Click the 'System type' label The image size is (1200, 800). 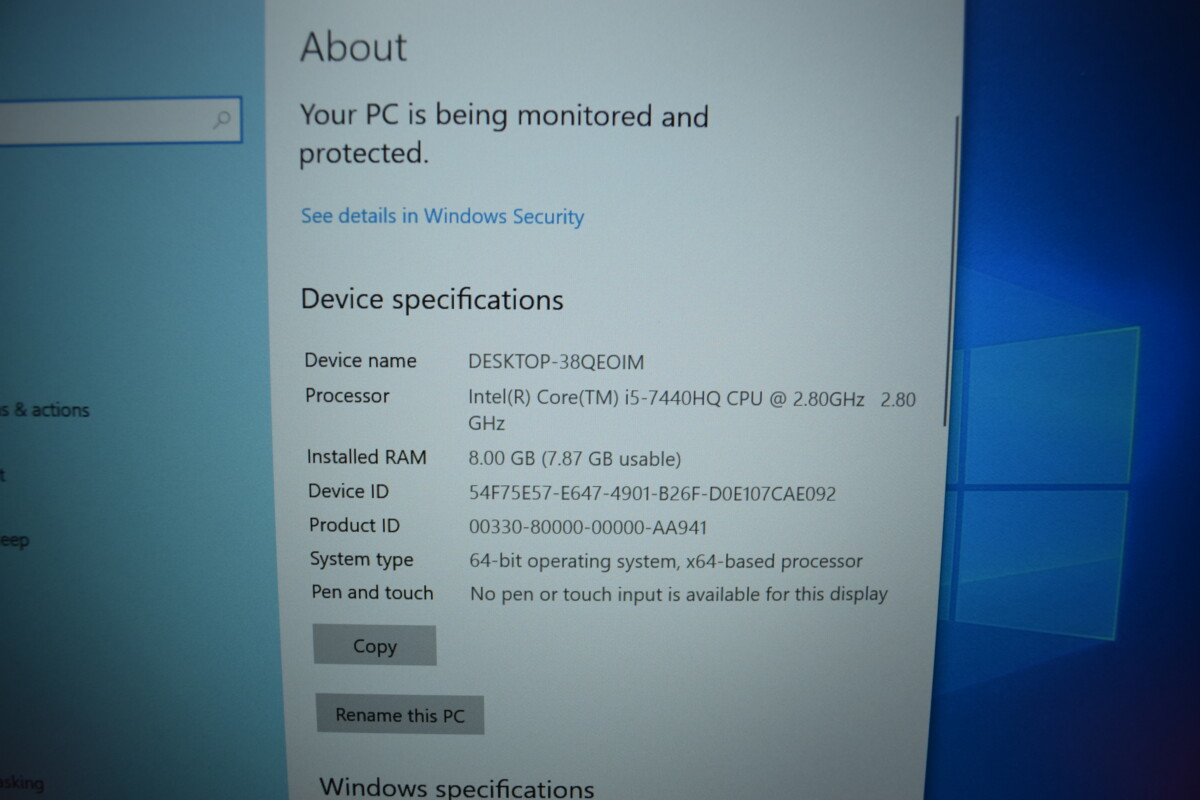[361, 559]
